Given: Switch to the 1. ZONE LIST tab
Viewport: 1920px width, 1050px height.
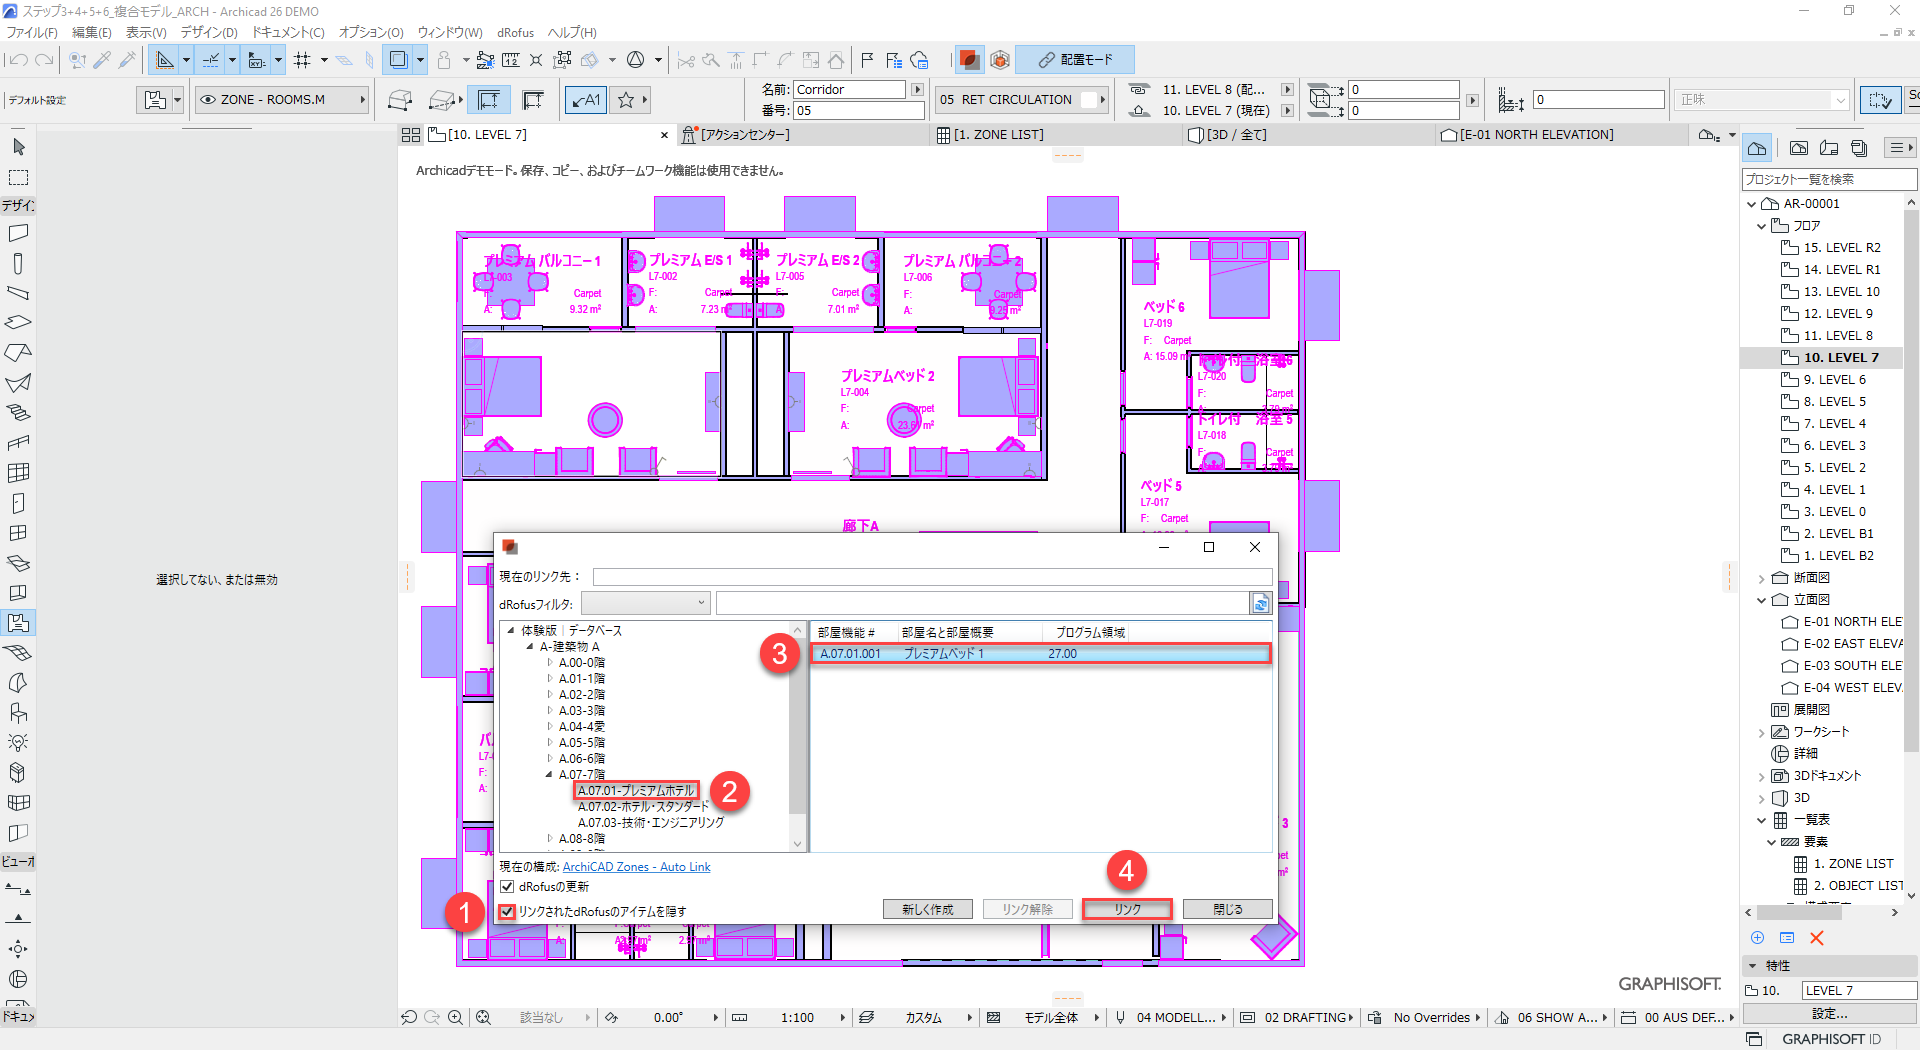Looking at the screenshot, I should (x=997, y=135).
